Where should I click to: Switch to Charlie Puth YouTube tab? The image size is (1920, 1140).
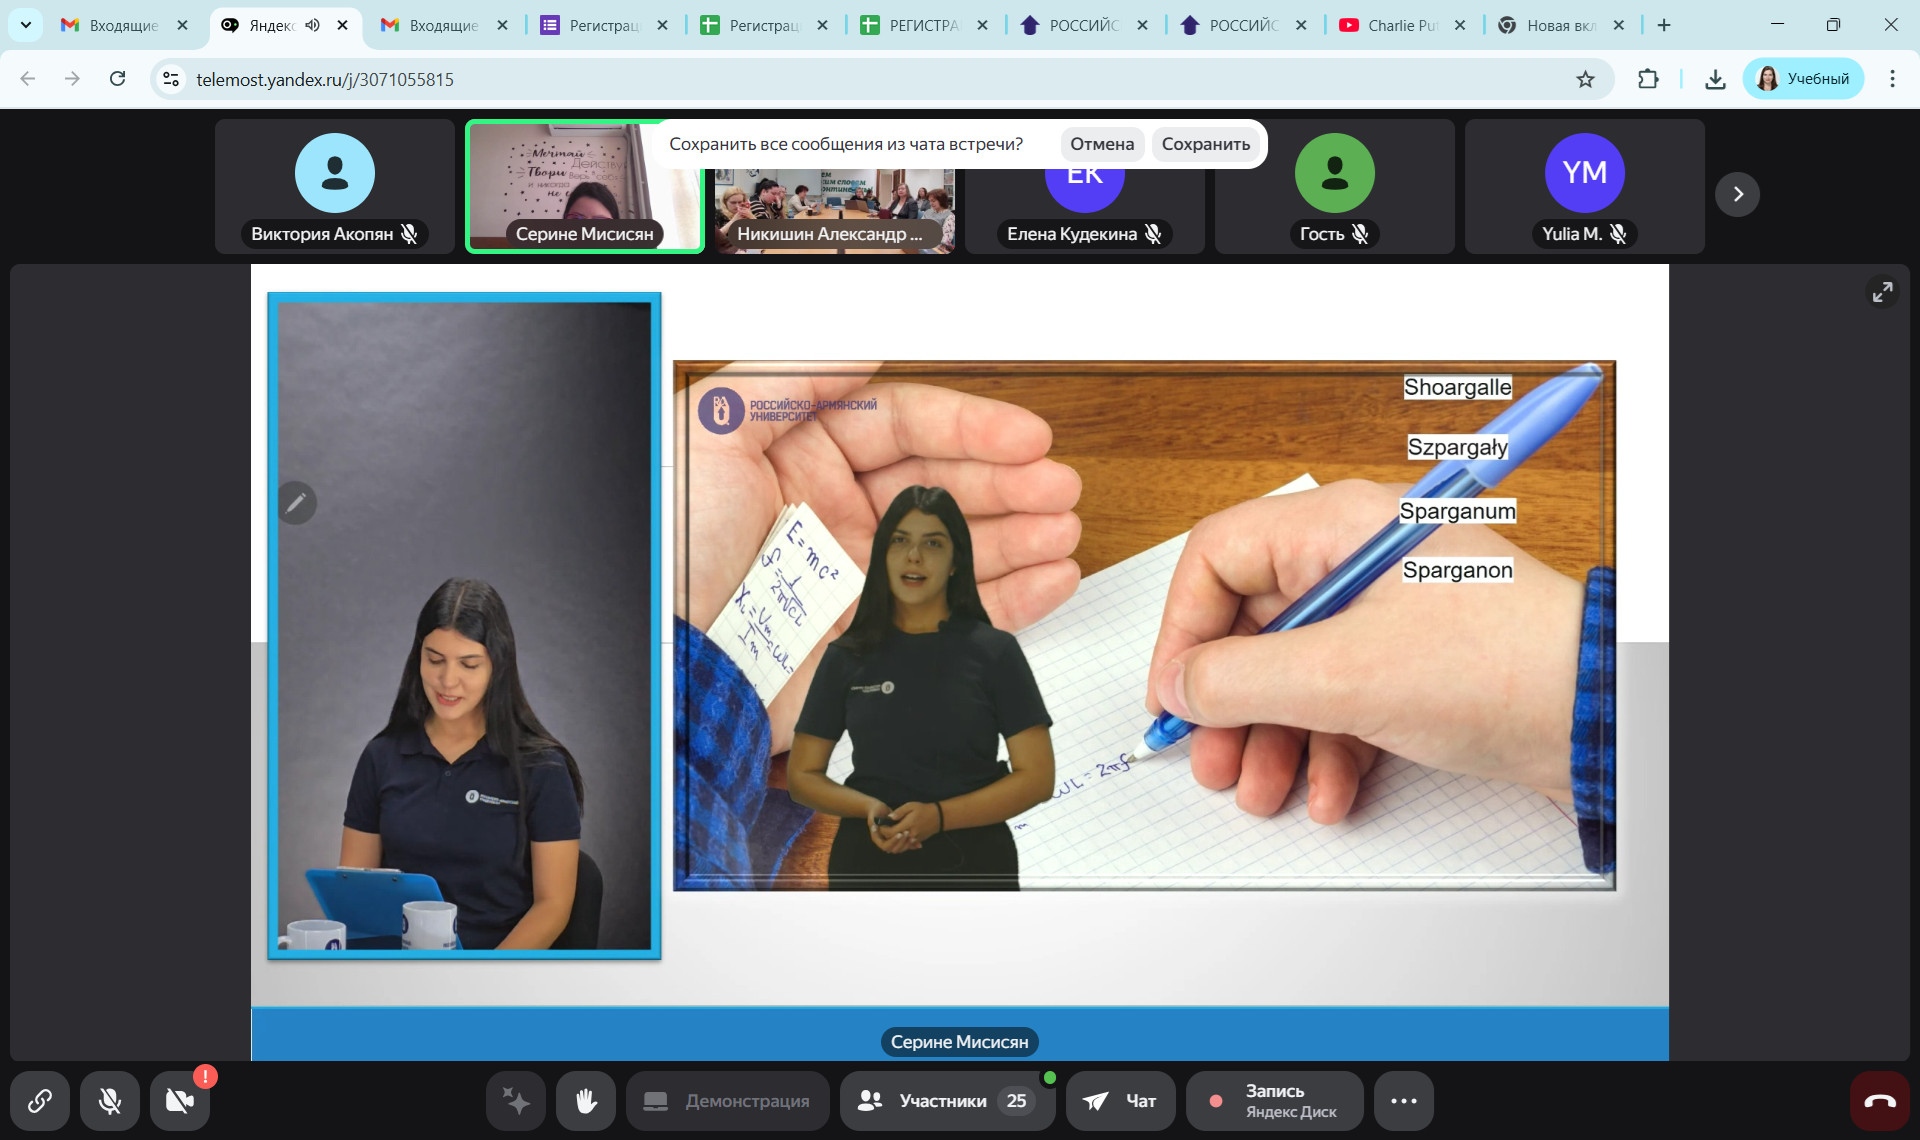(x=1400, y=25)
